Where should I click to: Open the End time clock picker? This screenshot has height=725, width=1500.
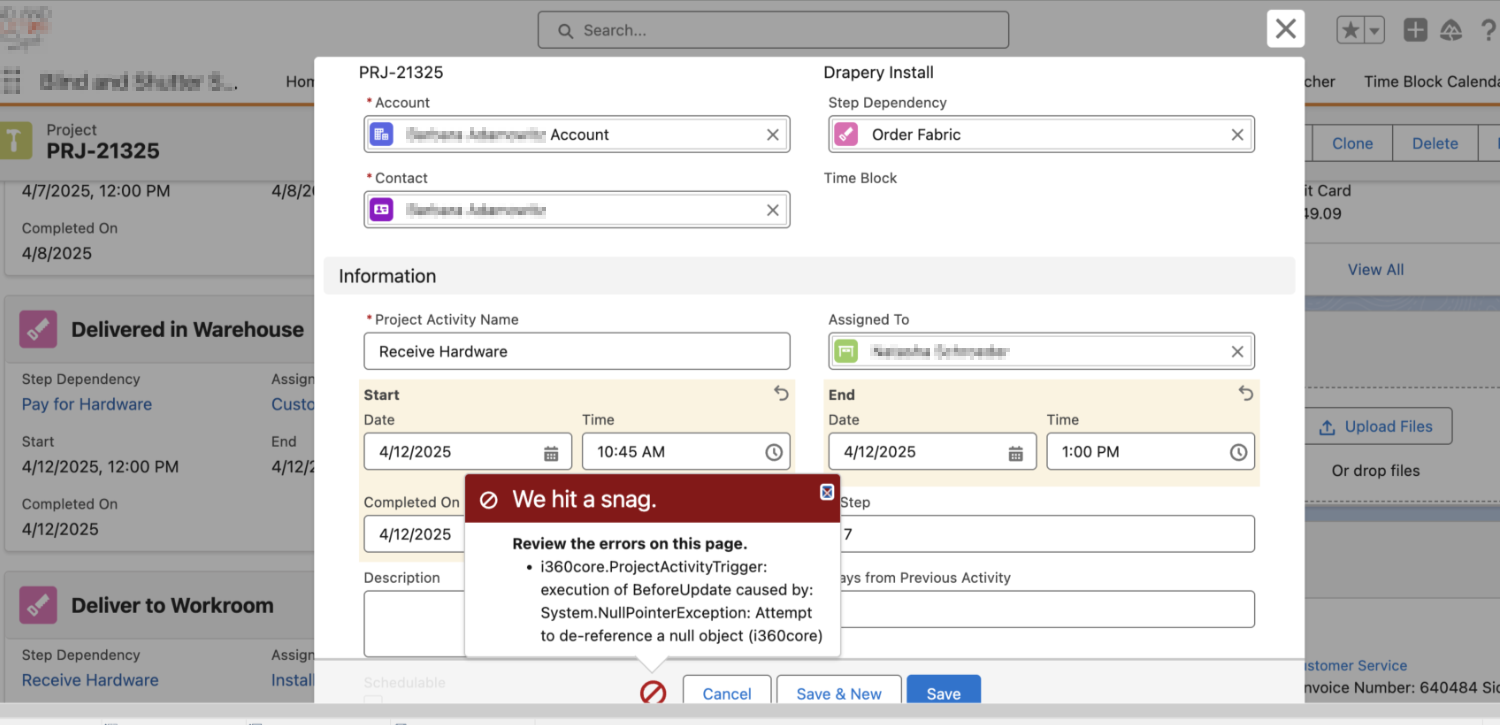[x=1239, y=453]
